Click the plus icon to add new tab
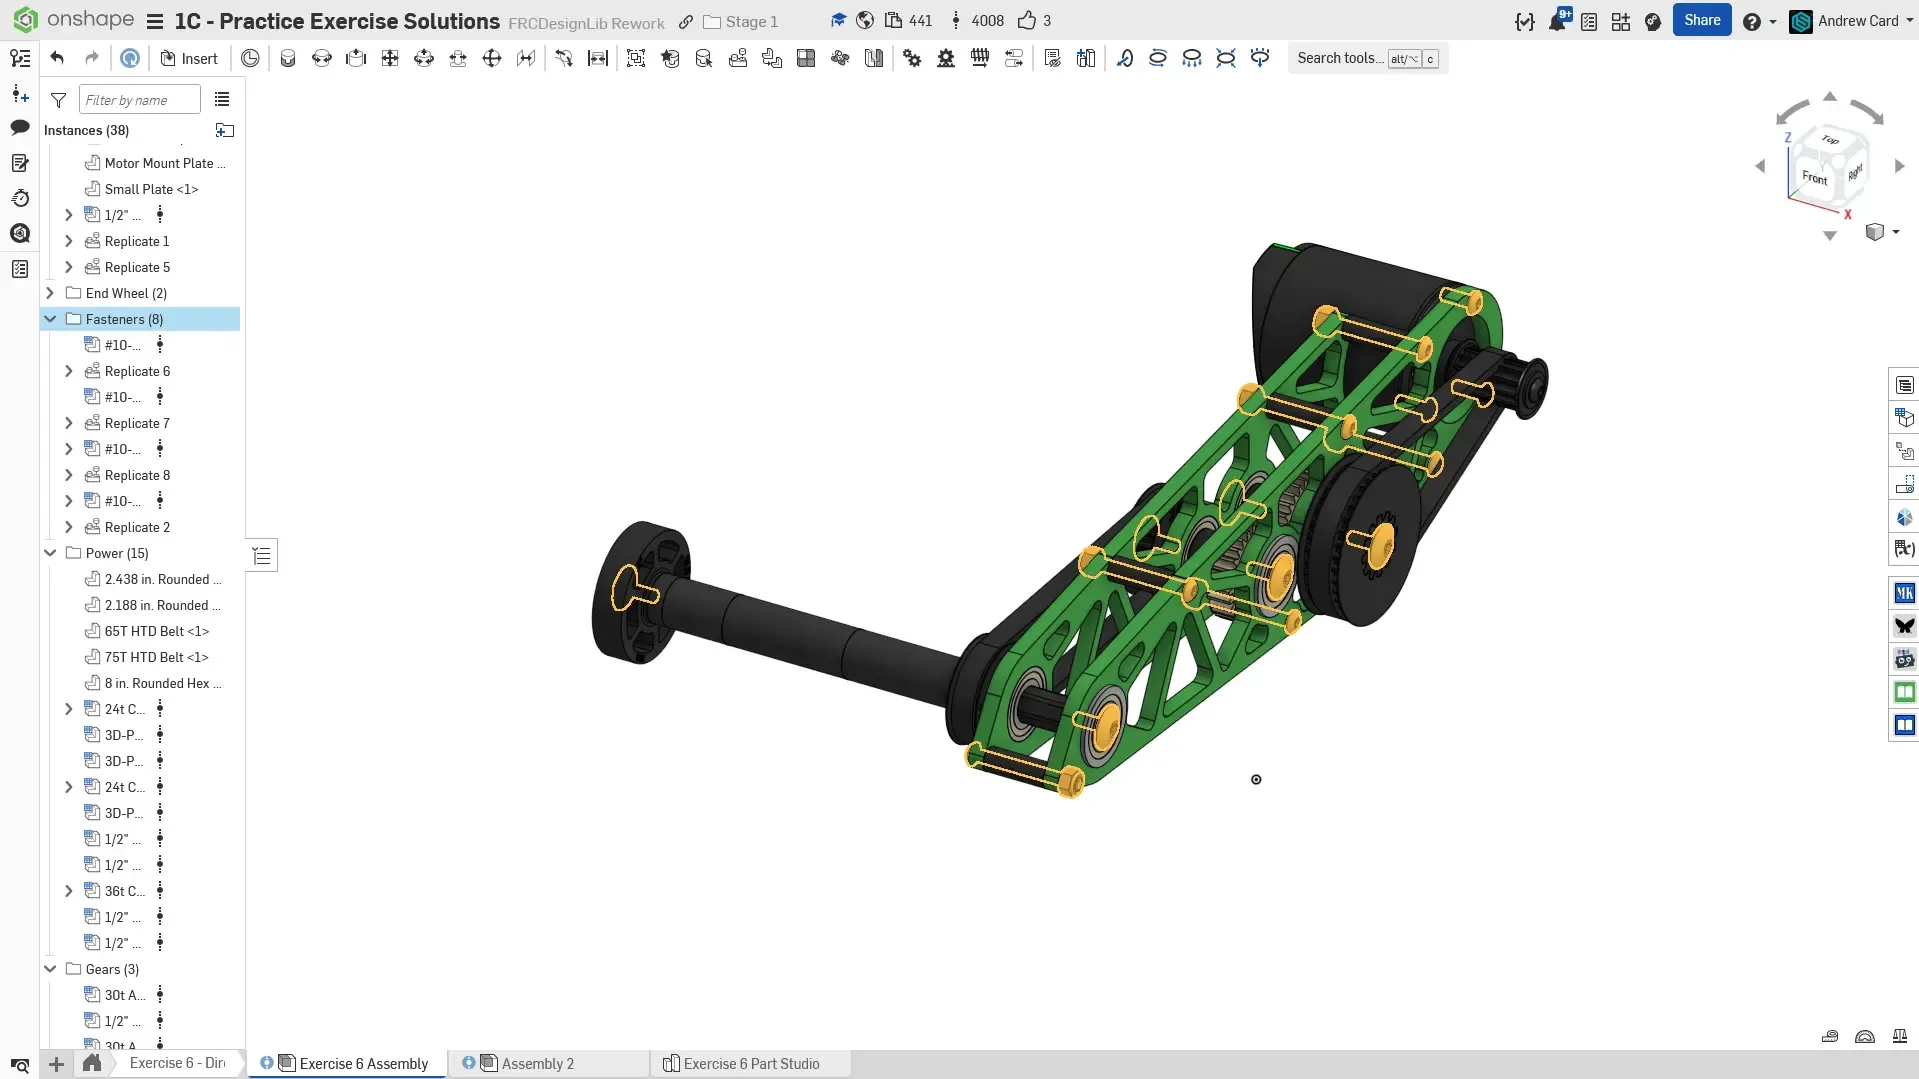 57,1064
